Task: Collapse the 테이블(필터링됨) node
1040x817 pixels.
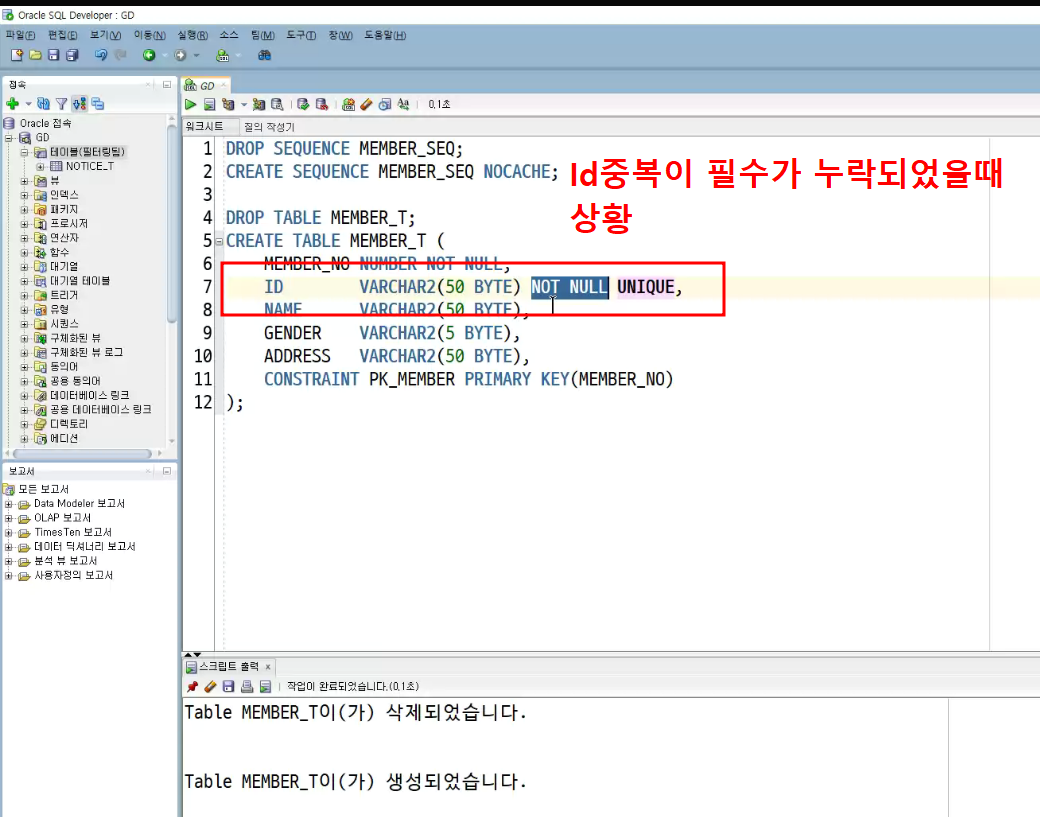Action: 25,152
